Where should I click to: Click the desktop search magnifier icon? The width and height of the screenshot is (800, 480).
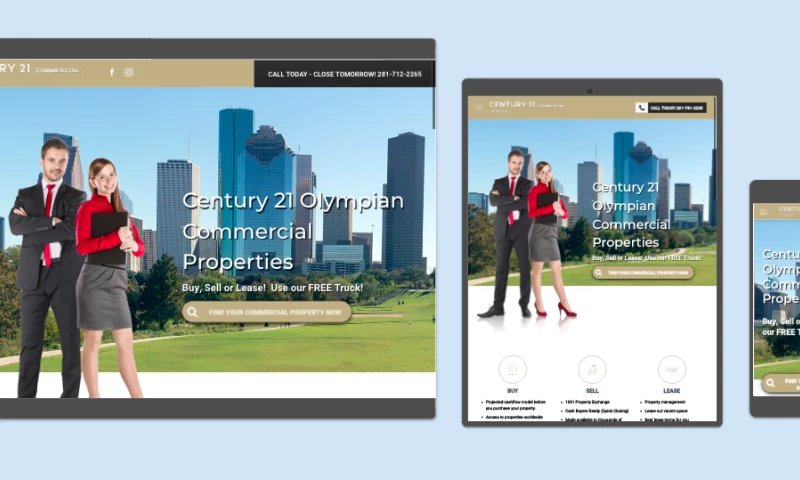(x=192, y=312)
